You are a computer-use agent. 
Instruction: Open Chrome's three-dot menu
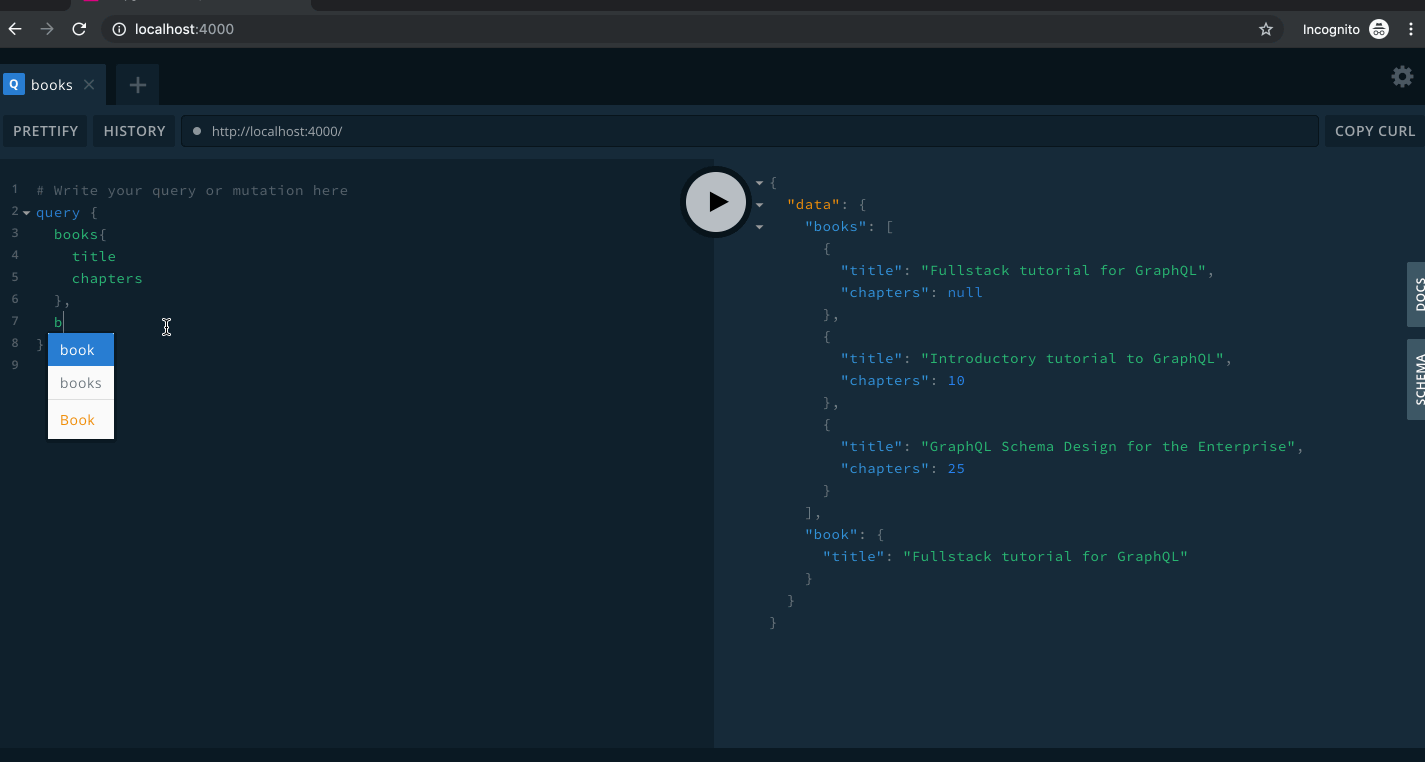coord(1411,29)
